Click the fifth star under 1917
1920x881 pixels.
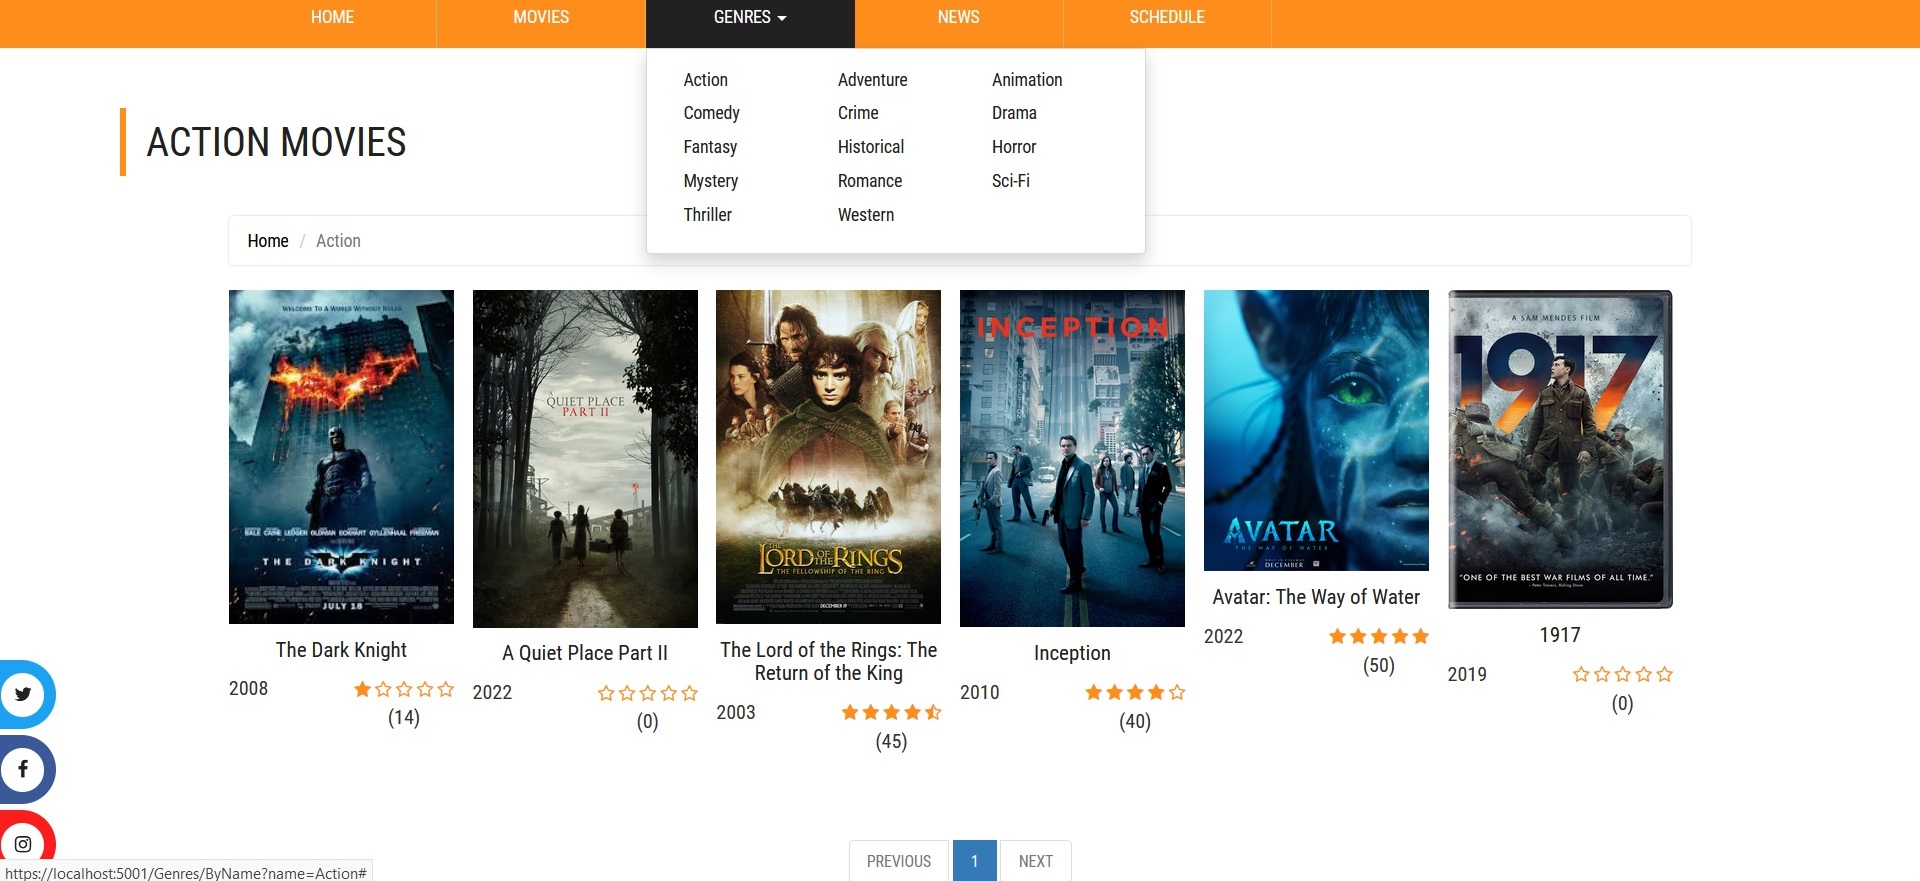click(x=1664, y=674)
